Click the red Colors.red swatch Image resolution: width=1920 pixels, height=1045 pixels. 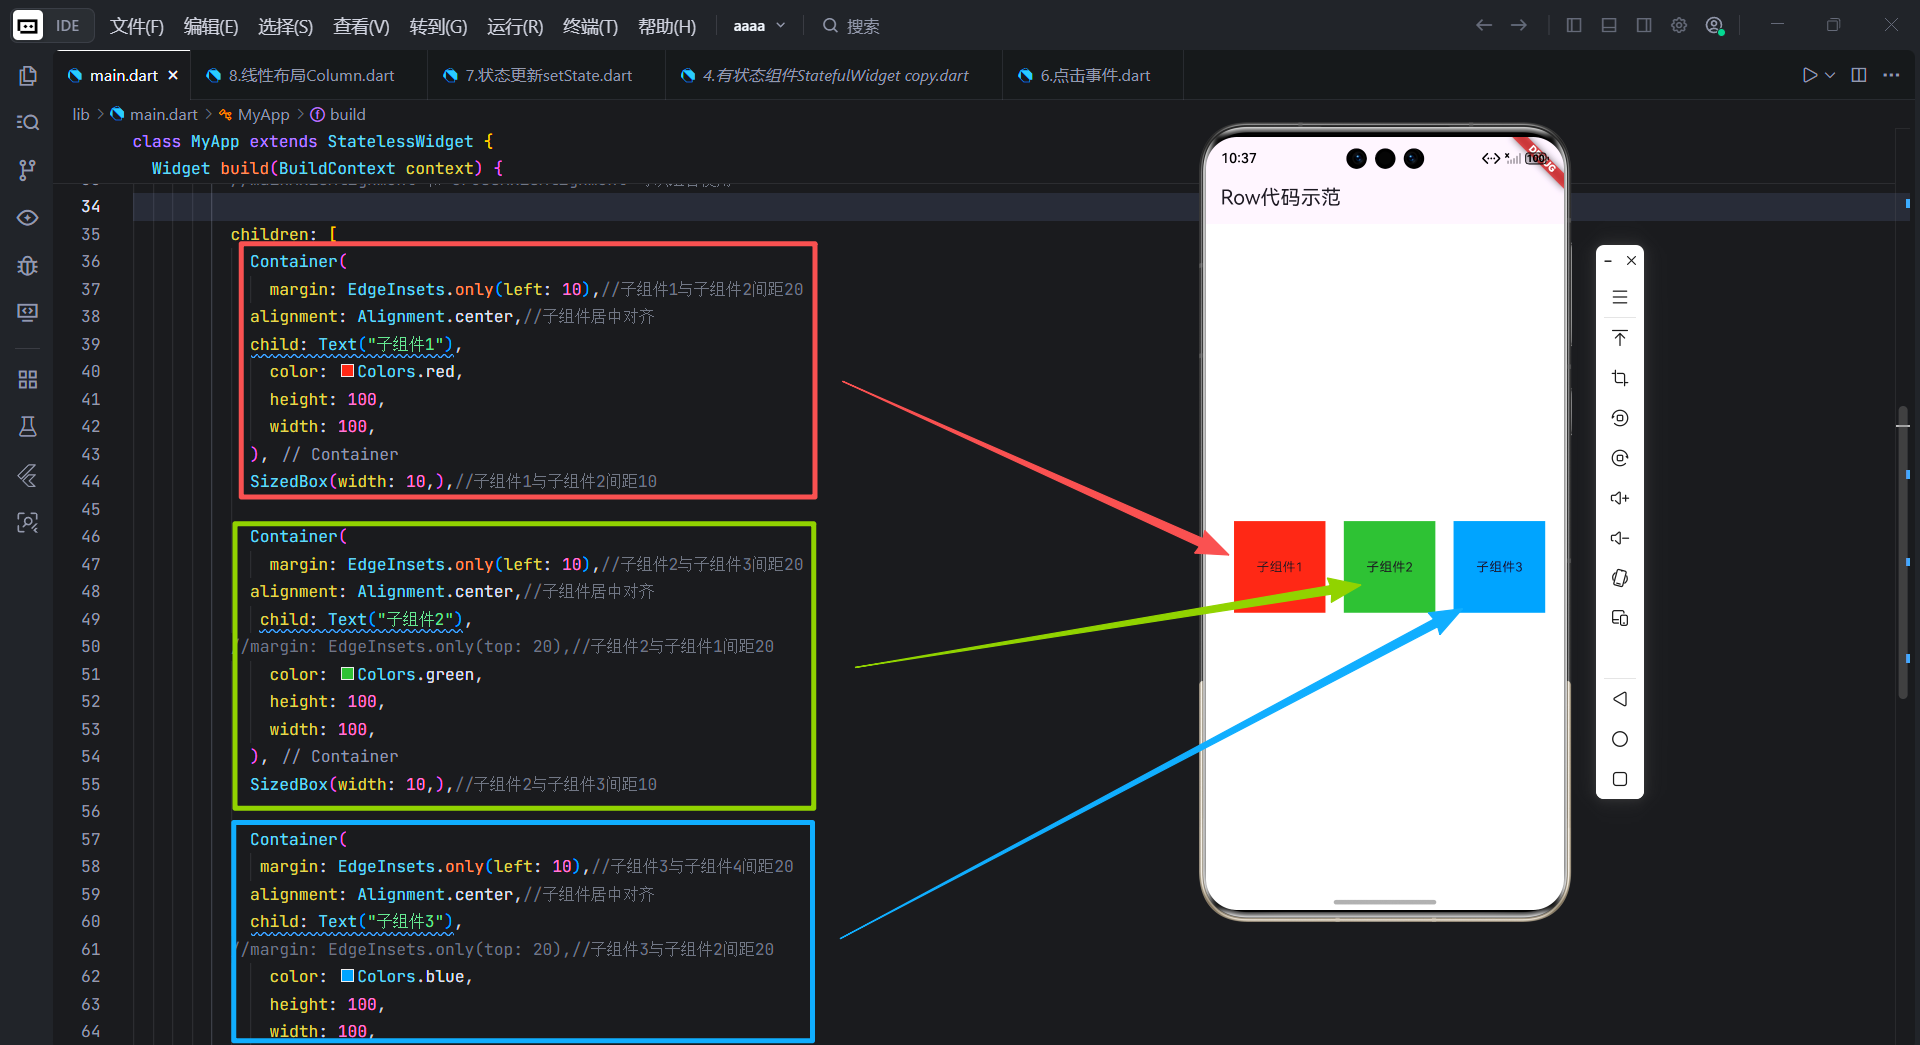347,371
